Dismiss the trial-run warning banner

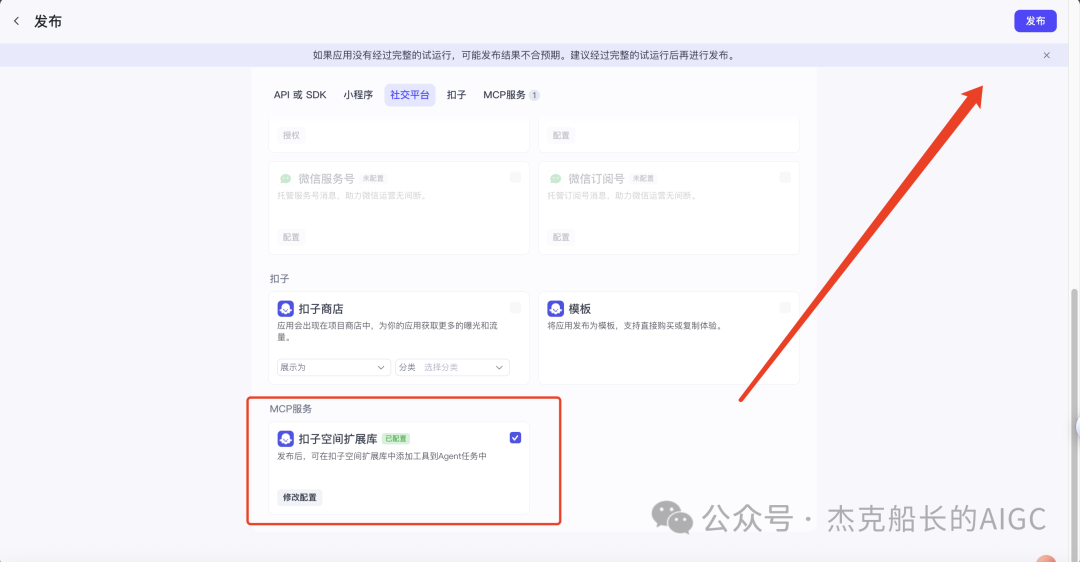(1046, 55)
